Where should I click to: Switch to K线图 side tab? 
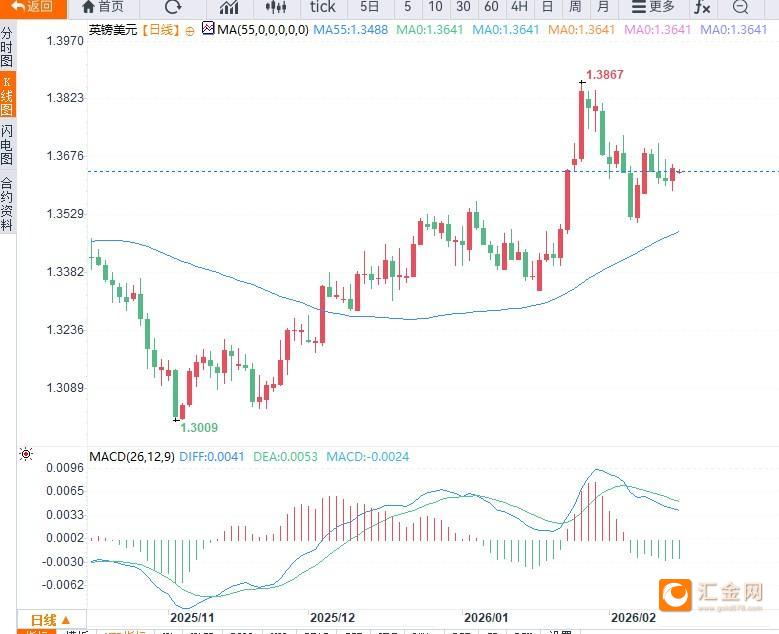click(x=7, y=95)
